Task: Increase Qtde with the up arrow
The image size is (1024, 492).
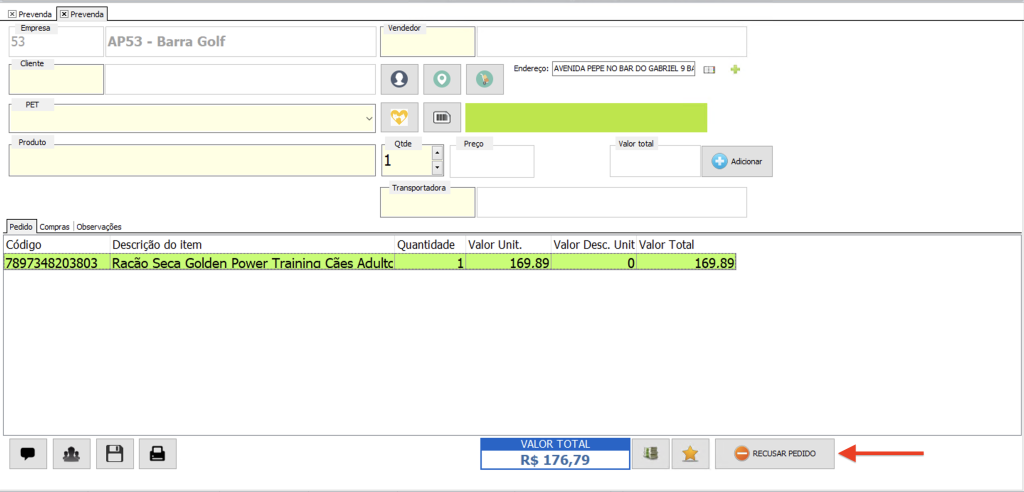Action: 437,152
